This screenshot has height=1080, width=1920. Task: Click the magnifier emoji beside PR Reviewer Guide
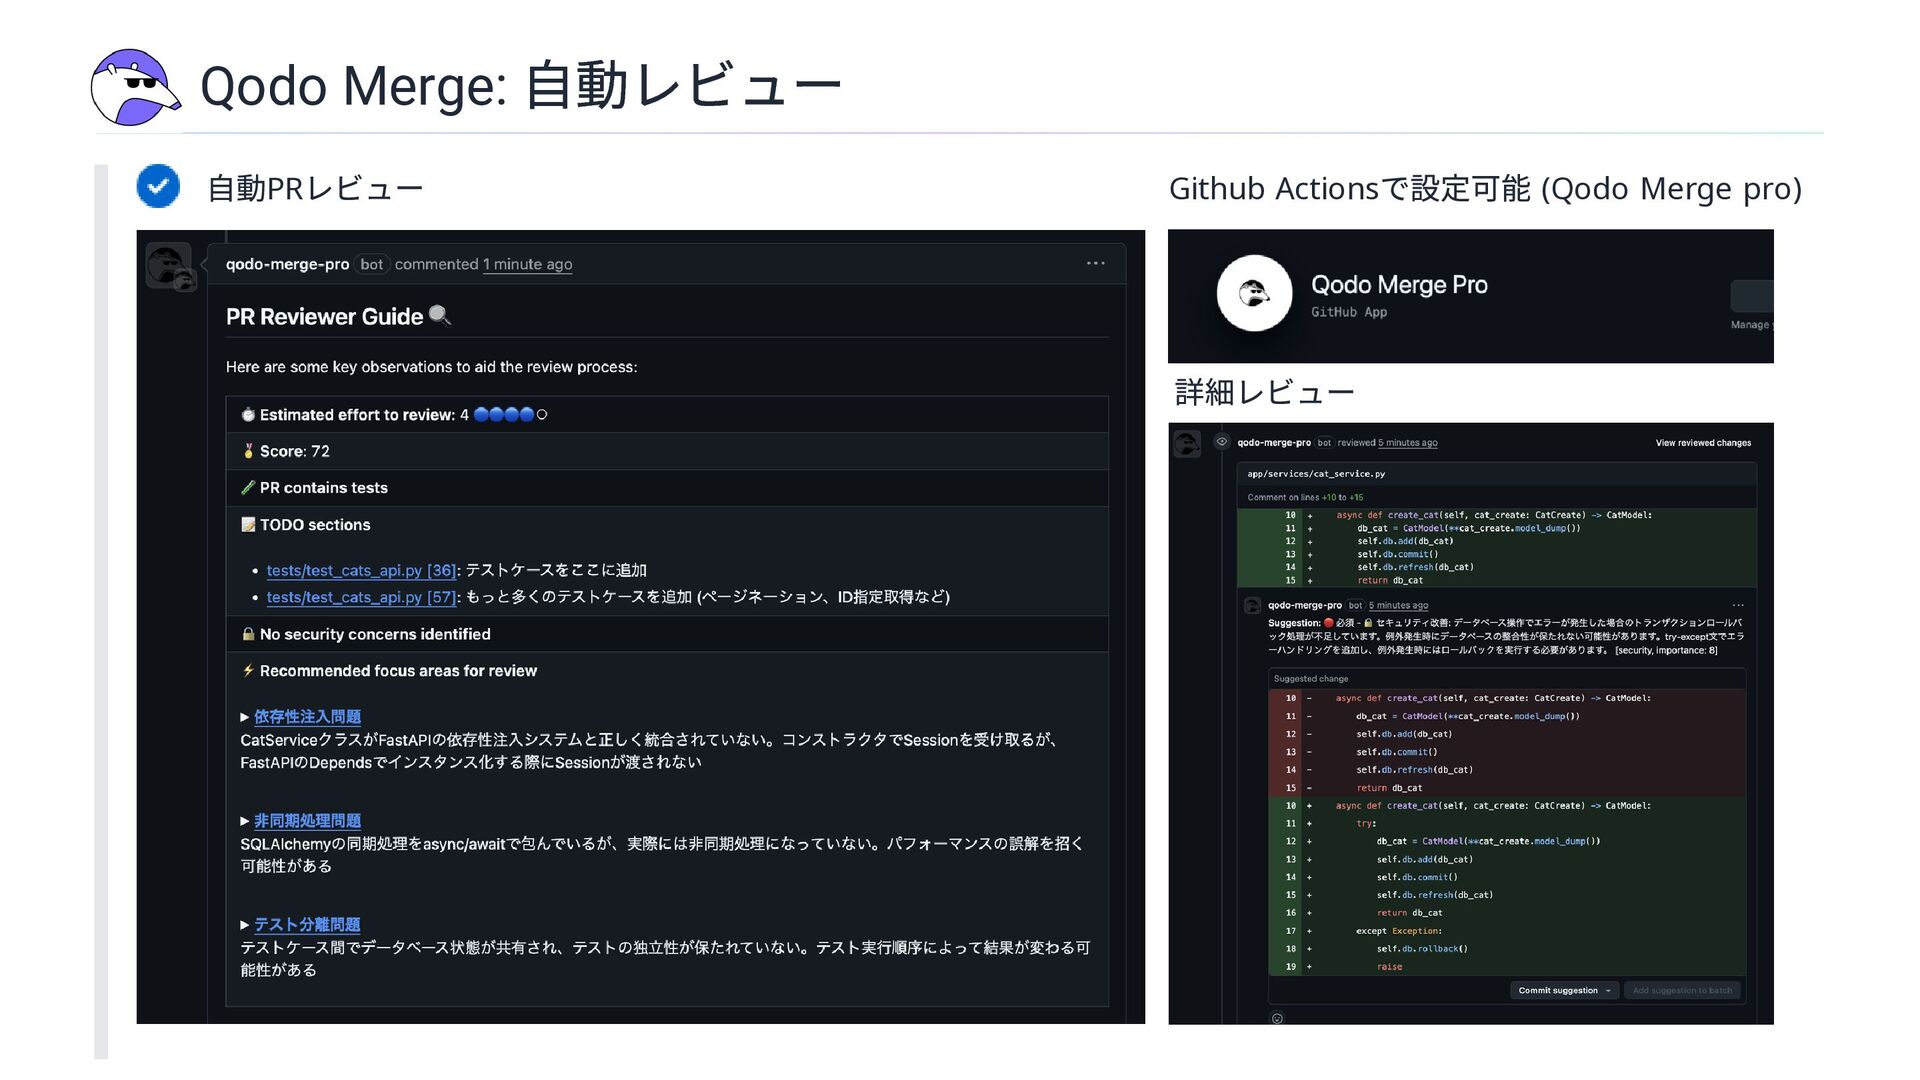click(440, 316)
